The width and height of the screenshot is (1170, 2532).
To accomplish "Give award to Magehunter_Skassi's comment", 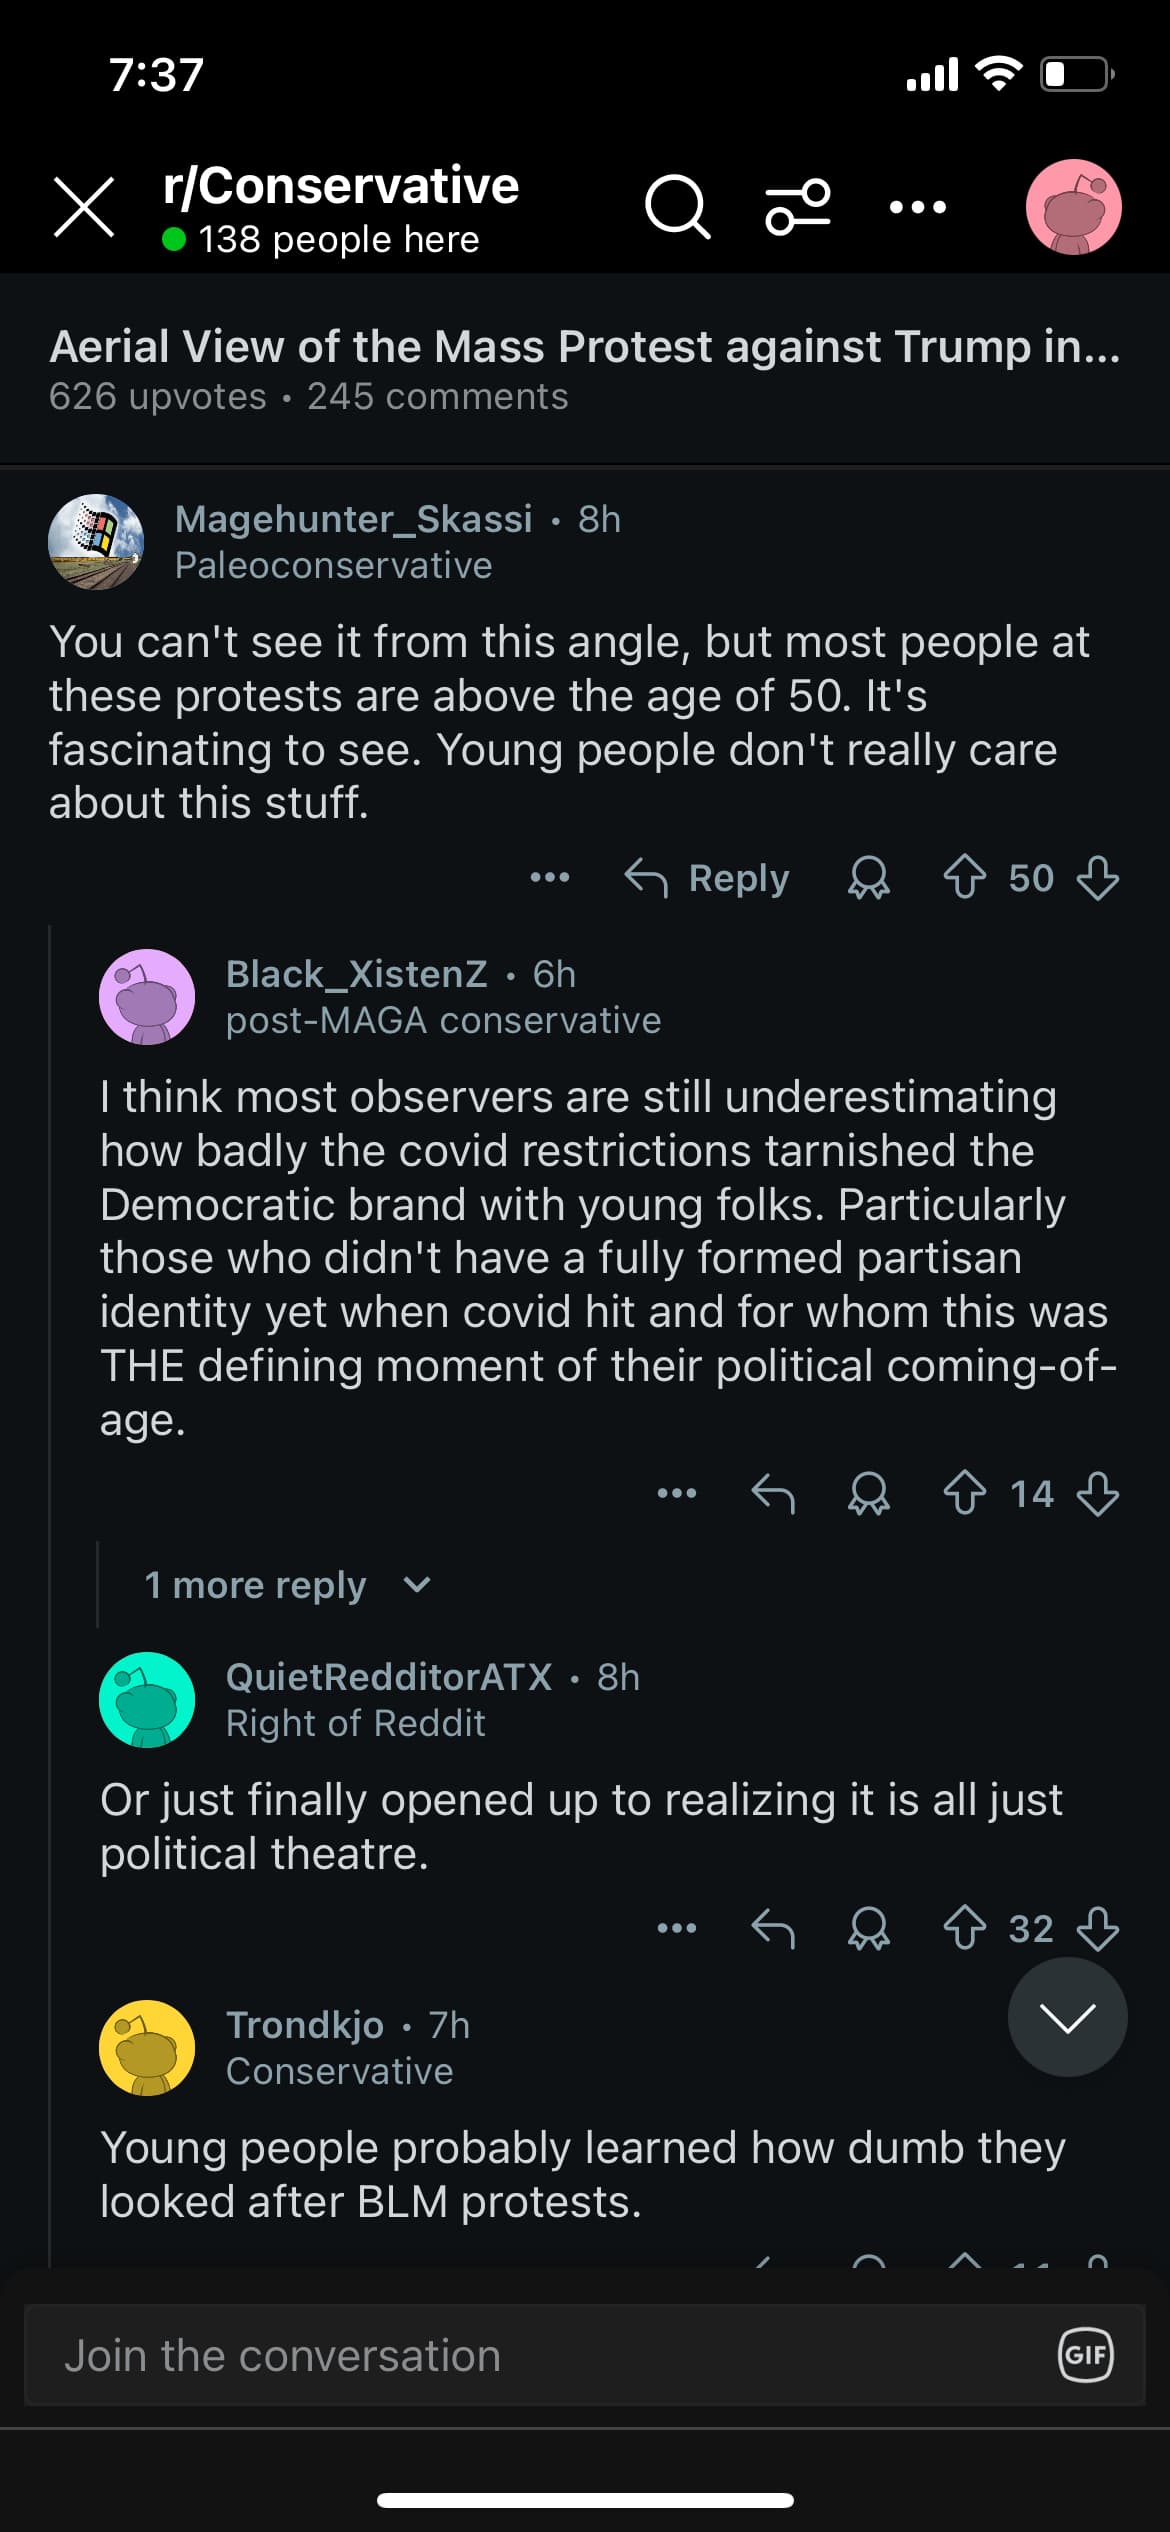I will [868, 878].
